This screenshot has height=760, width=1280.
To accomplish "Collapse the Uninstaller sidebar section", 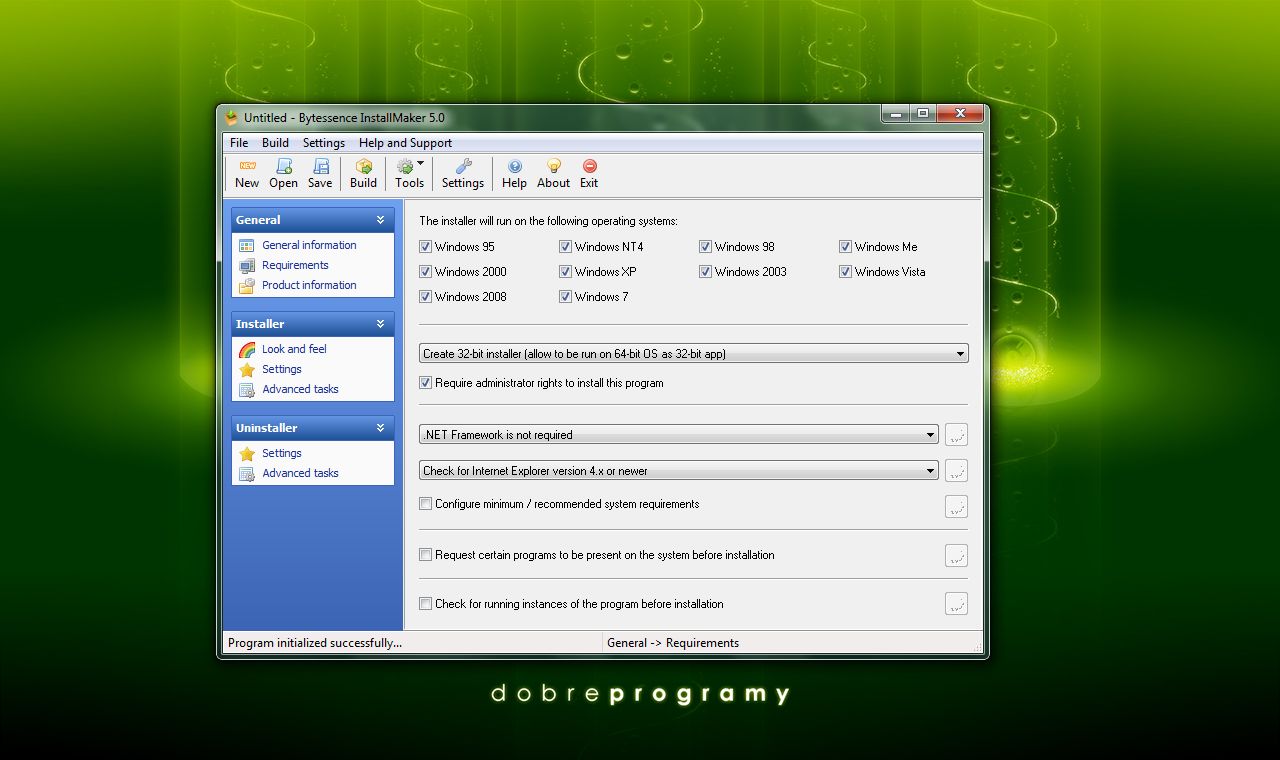I will pos(380,428).
